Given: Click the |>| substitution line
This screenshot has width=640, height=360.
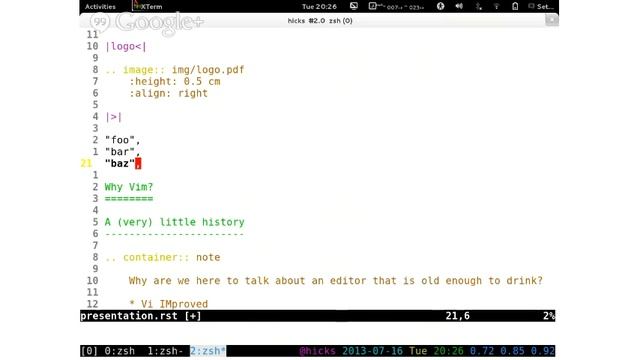Looking at the screenshot, I should point(113,117).
